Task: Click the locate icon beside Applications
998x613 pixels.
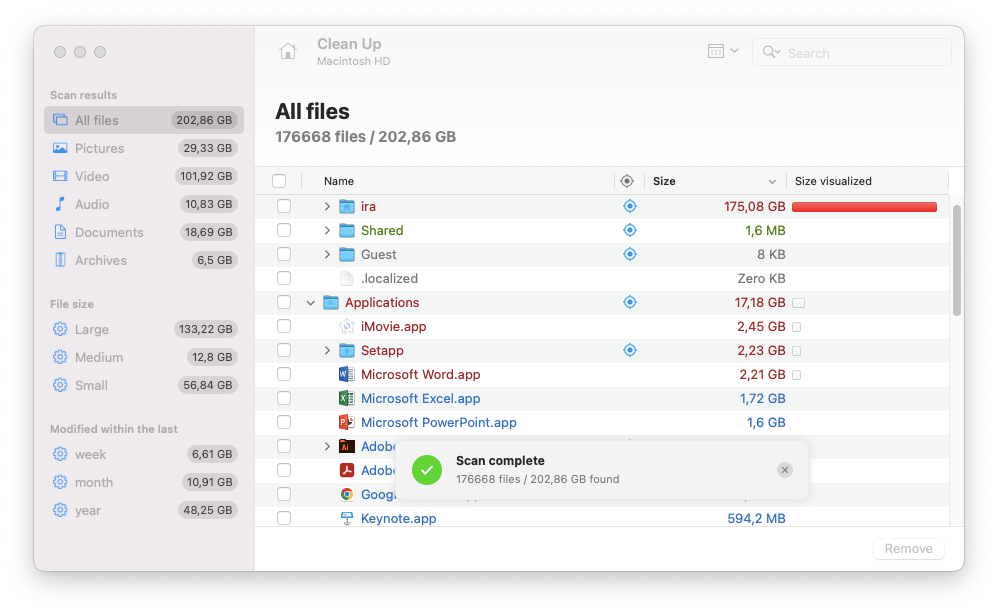Action: coord(629,301)
